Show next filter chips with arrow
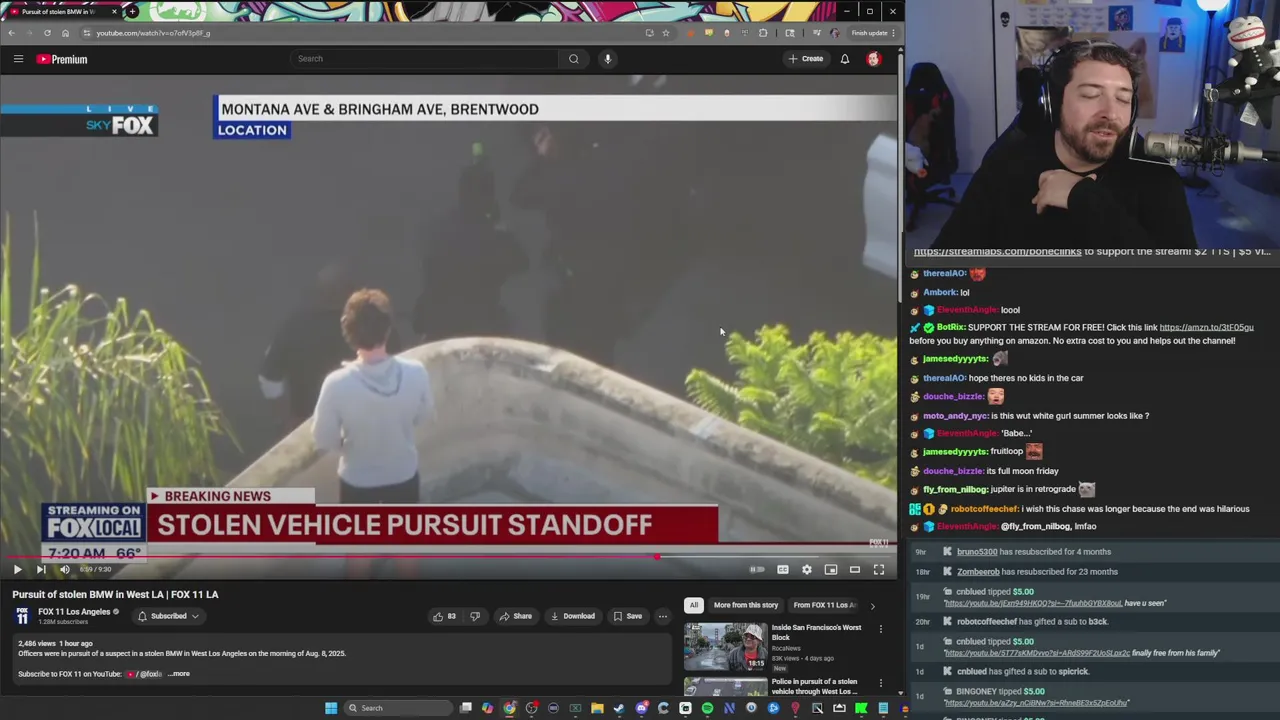This screenshot has height=720, width=1280. [872, 605]
